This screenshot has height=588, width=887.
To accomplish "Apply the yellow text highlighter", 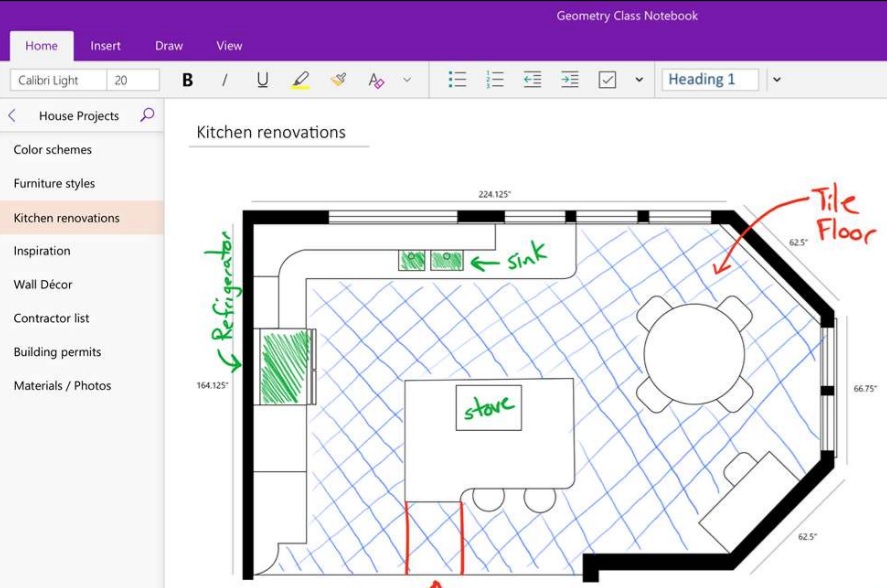I will (x=300, y=80).
